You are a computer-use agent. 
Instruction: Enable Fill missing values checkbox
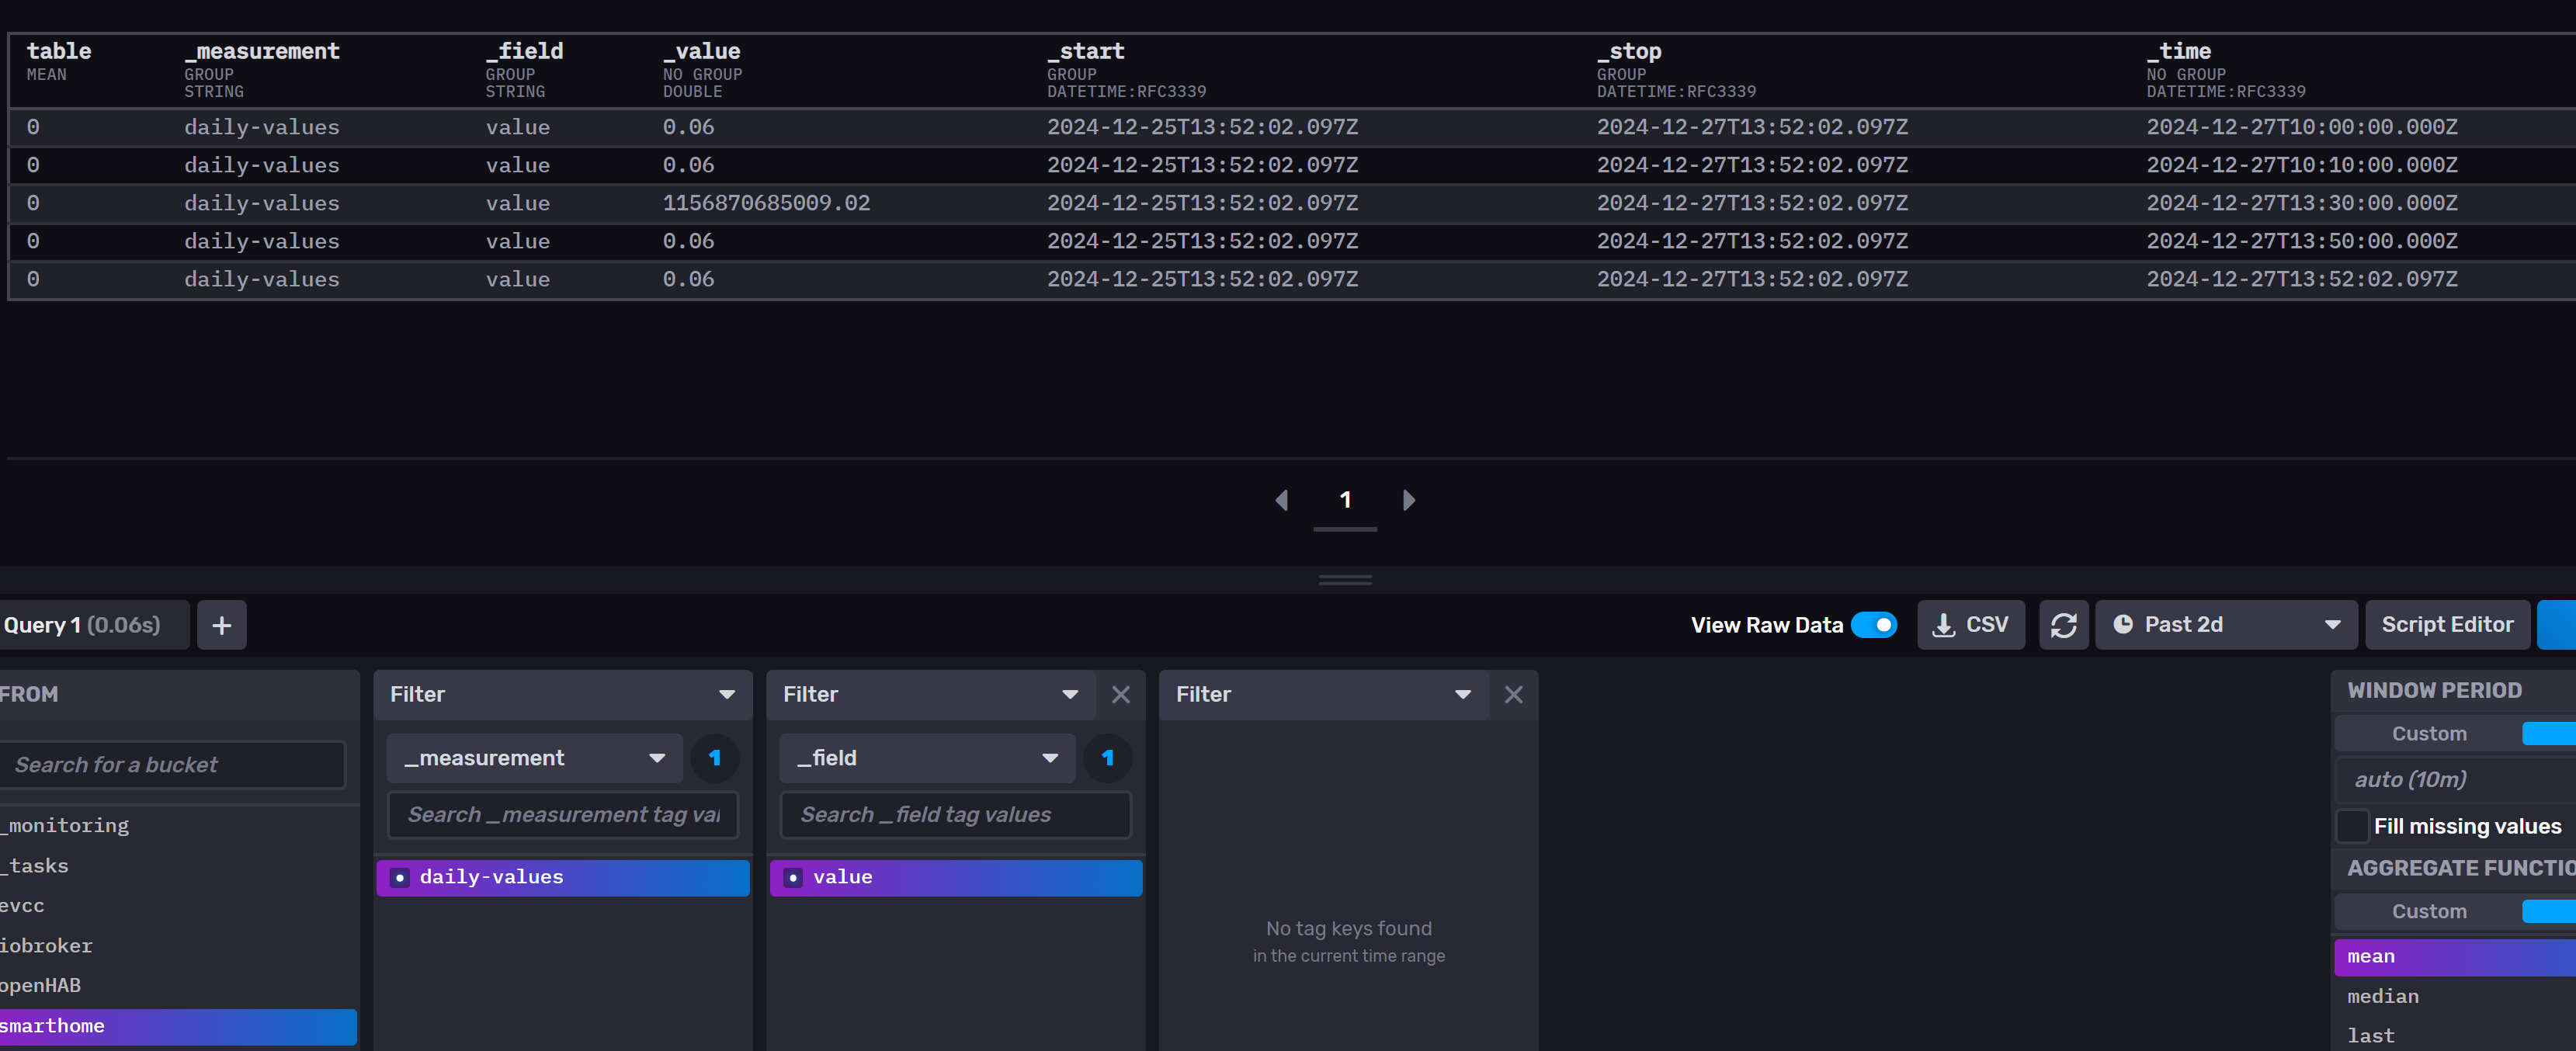(x=2352, y=826)
